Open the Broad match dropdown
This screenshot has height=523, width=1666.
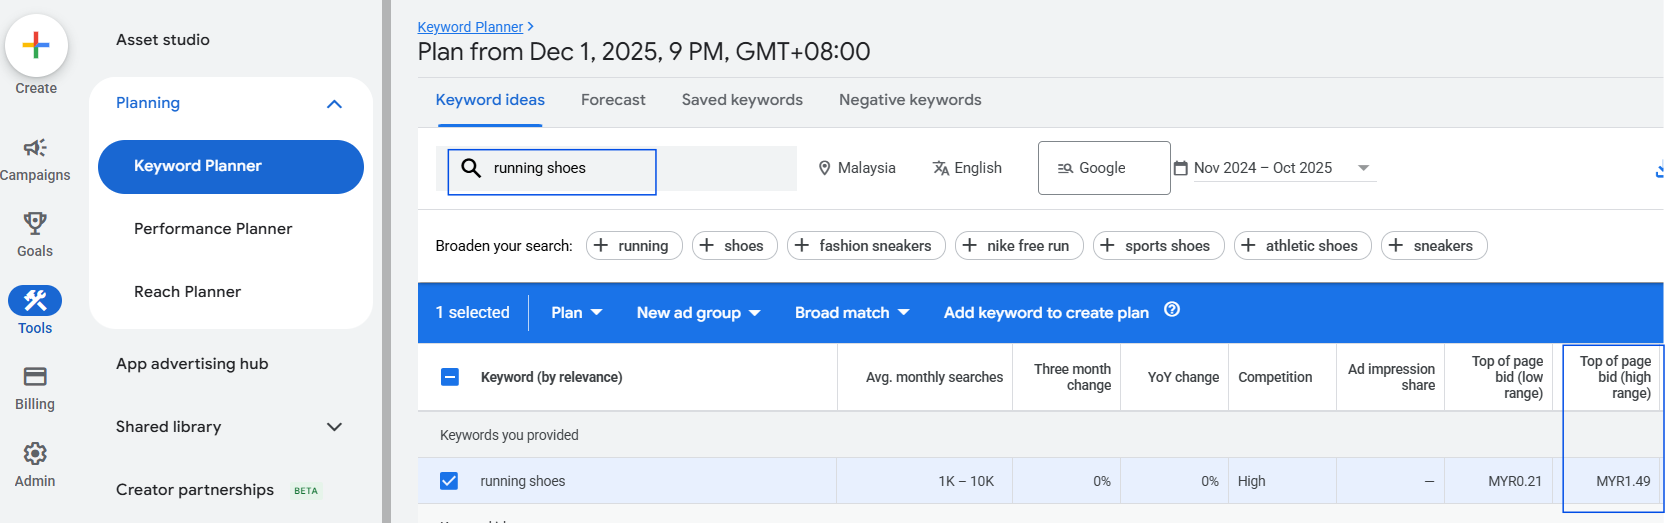[x=852, y=313]
